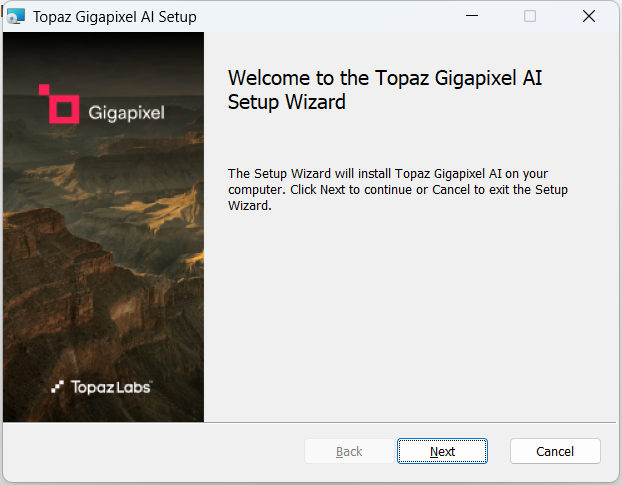Minimize the Topaz Gigapixel AI Setup window
622x485 pixels.
click(472, 16)
